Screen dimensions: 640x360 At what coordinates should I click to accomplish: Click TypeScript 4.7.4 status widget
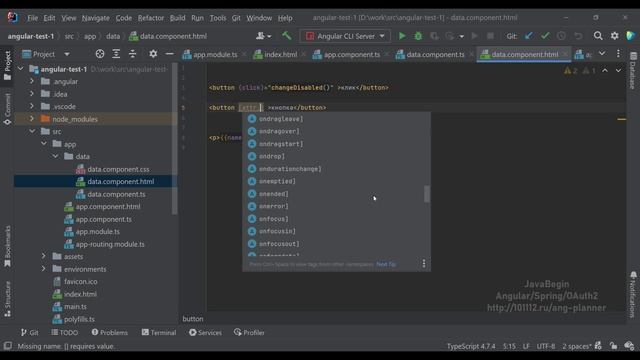coord(471,346)
